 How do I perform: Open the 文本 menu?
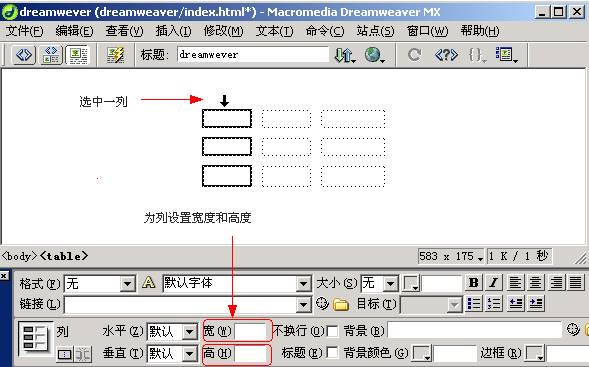pyautogui.click(x=274, y=31)
